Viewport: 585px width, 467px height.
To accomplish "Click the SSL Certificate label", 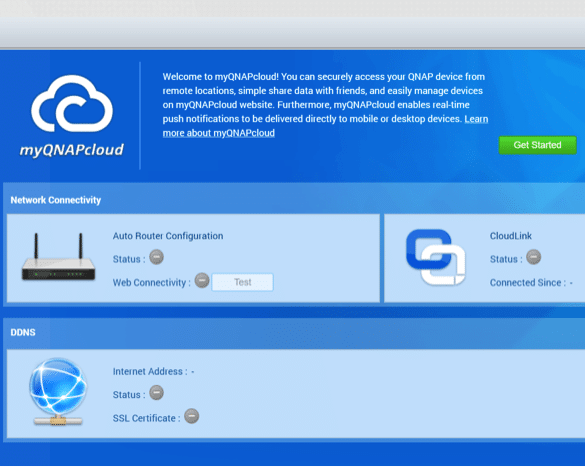I will click(x=146, y=418).
